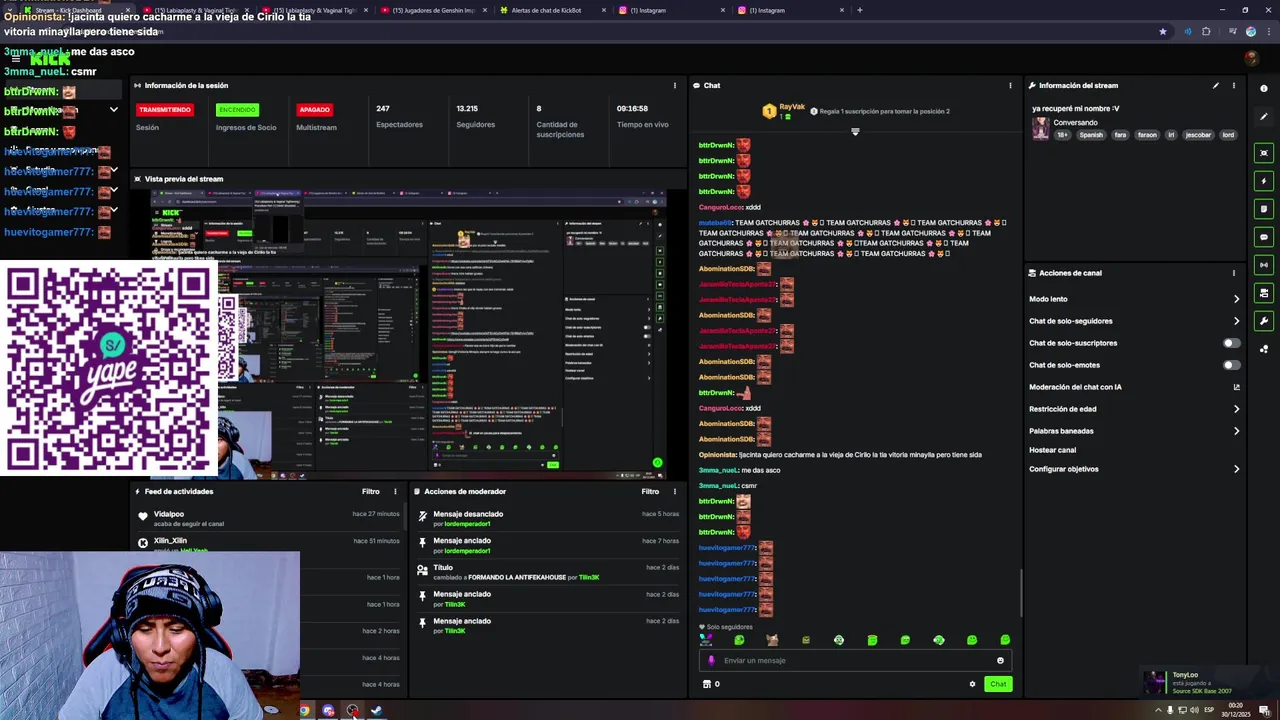Click the Spanish stream tag

[1091, 135]
